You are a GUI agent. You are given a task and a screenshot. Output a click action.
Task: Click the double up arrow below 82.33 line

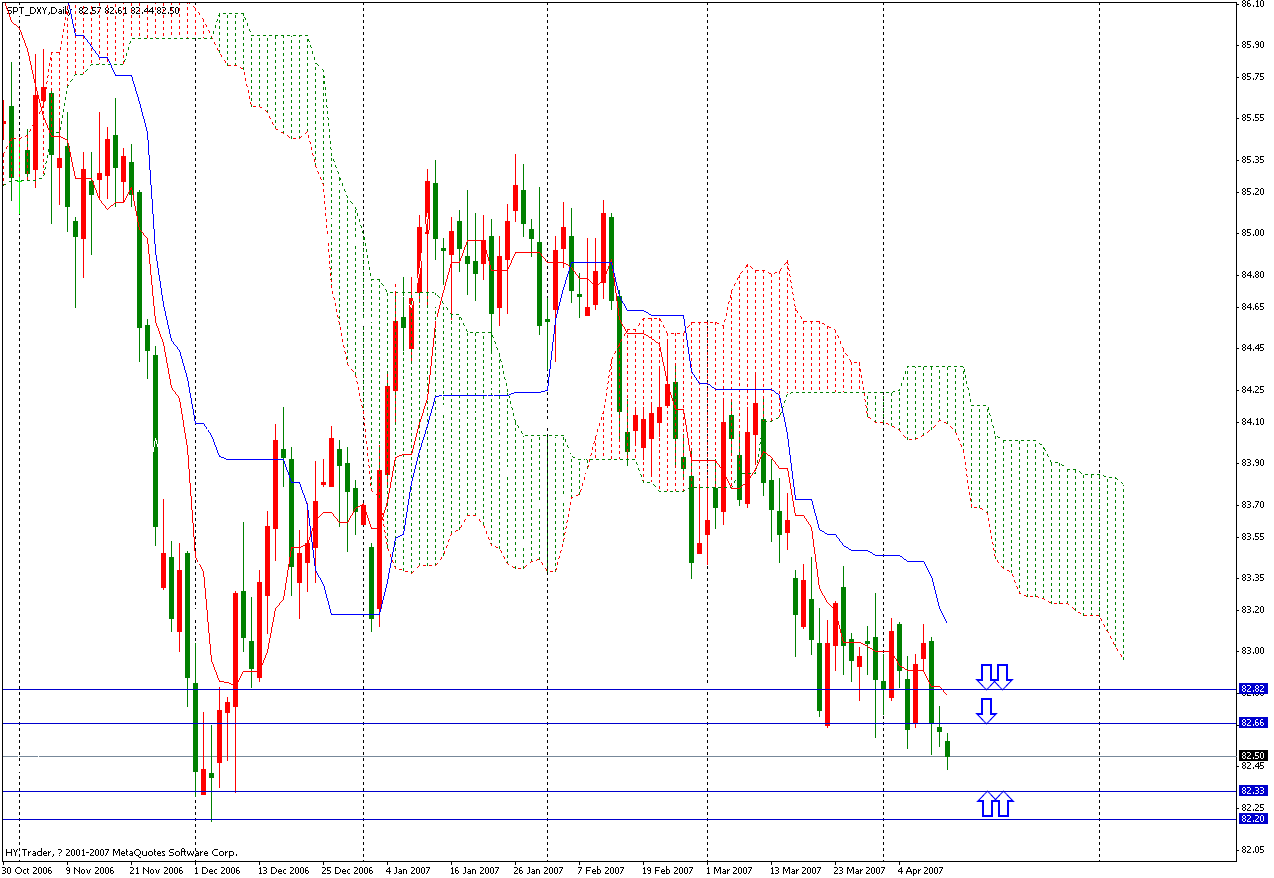[995, 804]
